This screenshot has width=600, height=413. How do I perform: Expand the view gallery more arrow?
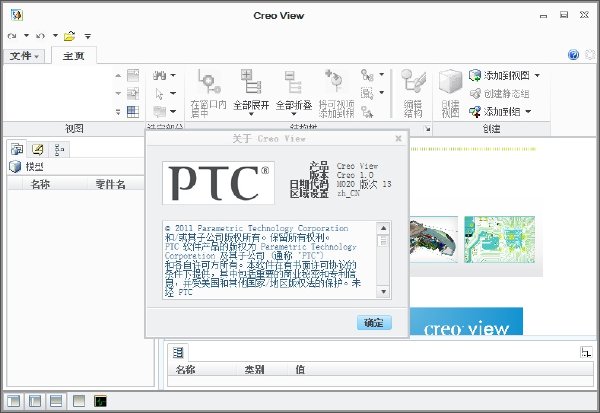click(118, 112)
